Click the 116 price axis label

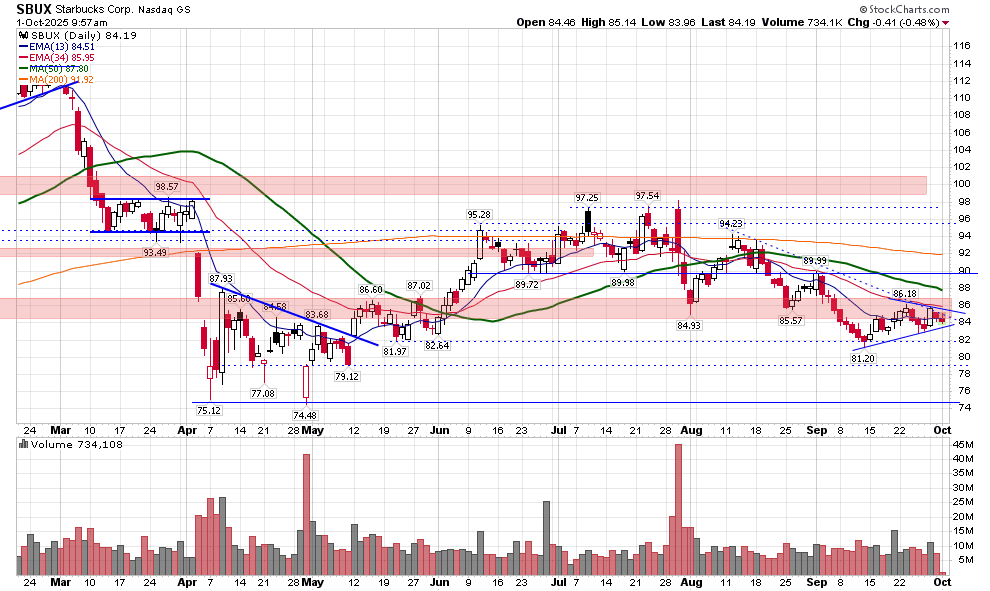coord(962,46)
